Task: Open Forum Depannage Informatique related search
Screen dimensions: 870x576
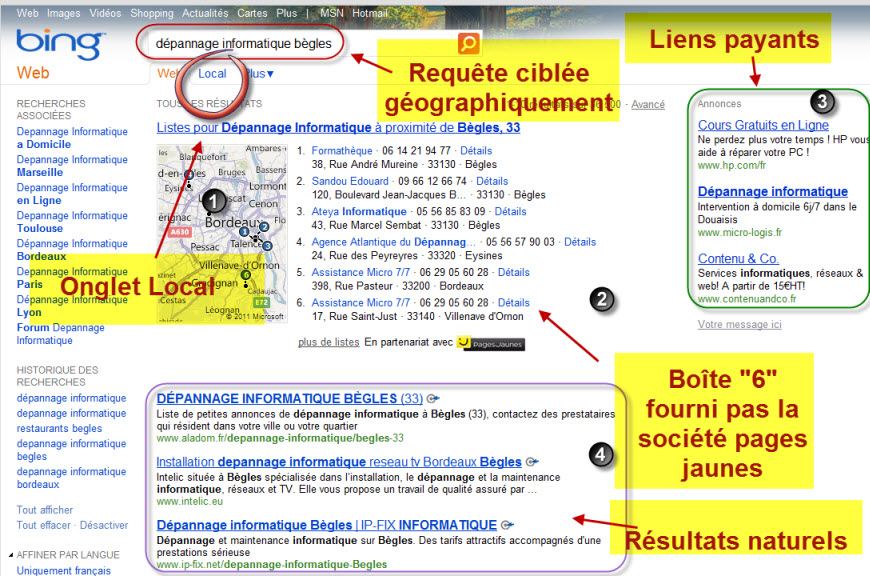Action: pyautogui.click(x=60, y=334)
